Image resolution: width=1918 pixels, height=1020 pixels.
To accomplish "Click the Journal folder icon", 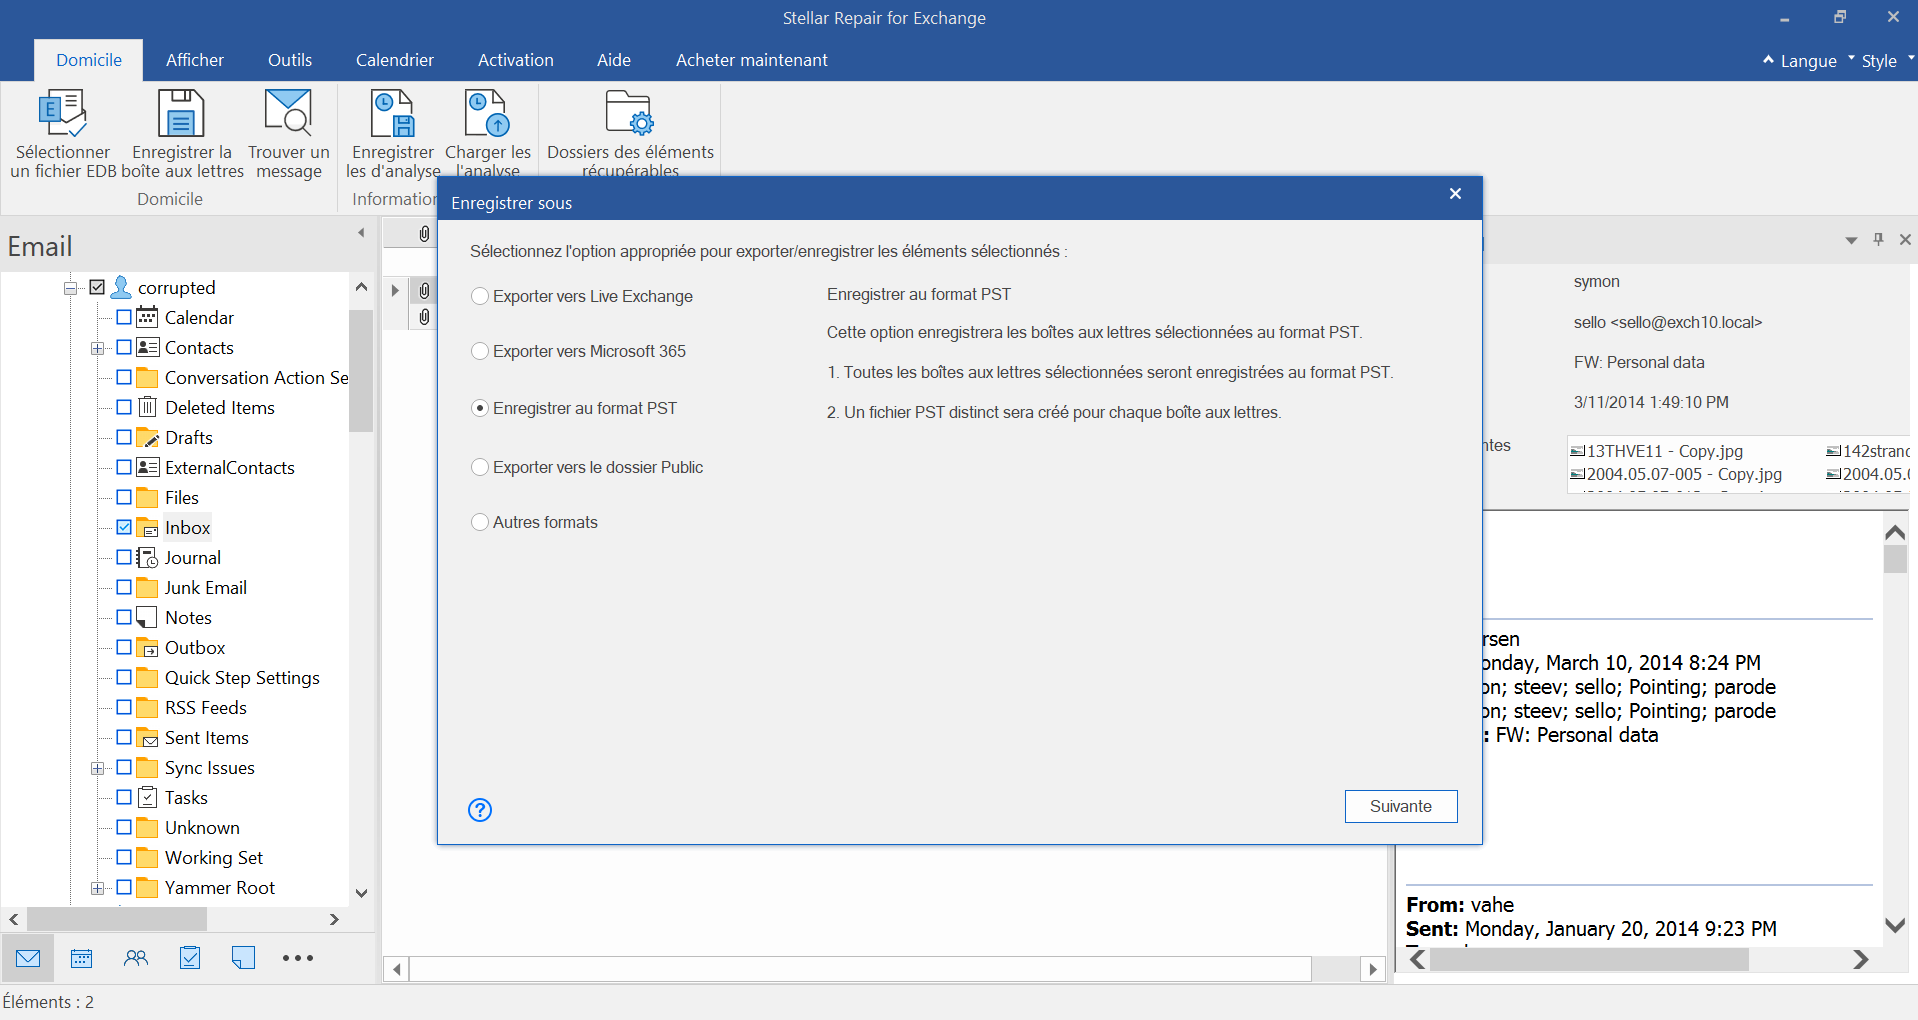I will pos(147,557).
